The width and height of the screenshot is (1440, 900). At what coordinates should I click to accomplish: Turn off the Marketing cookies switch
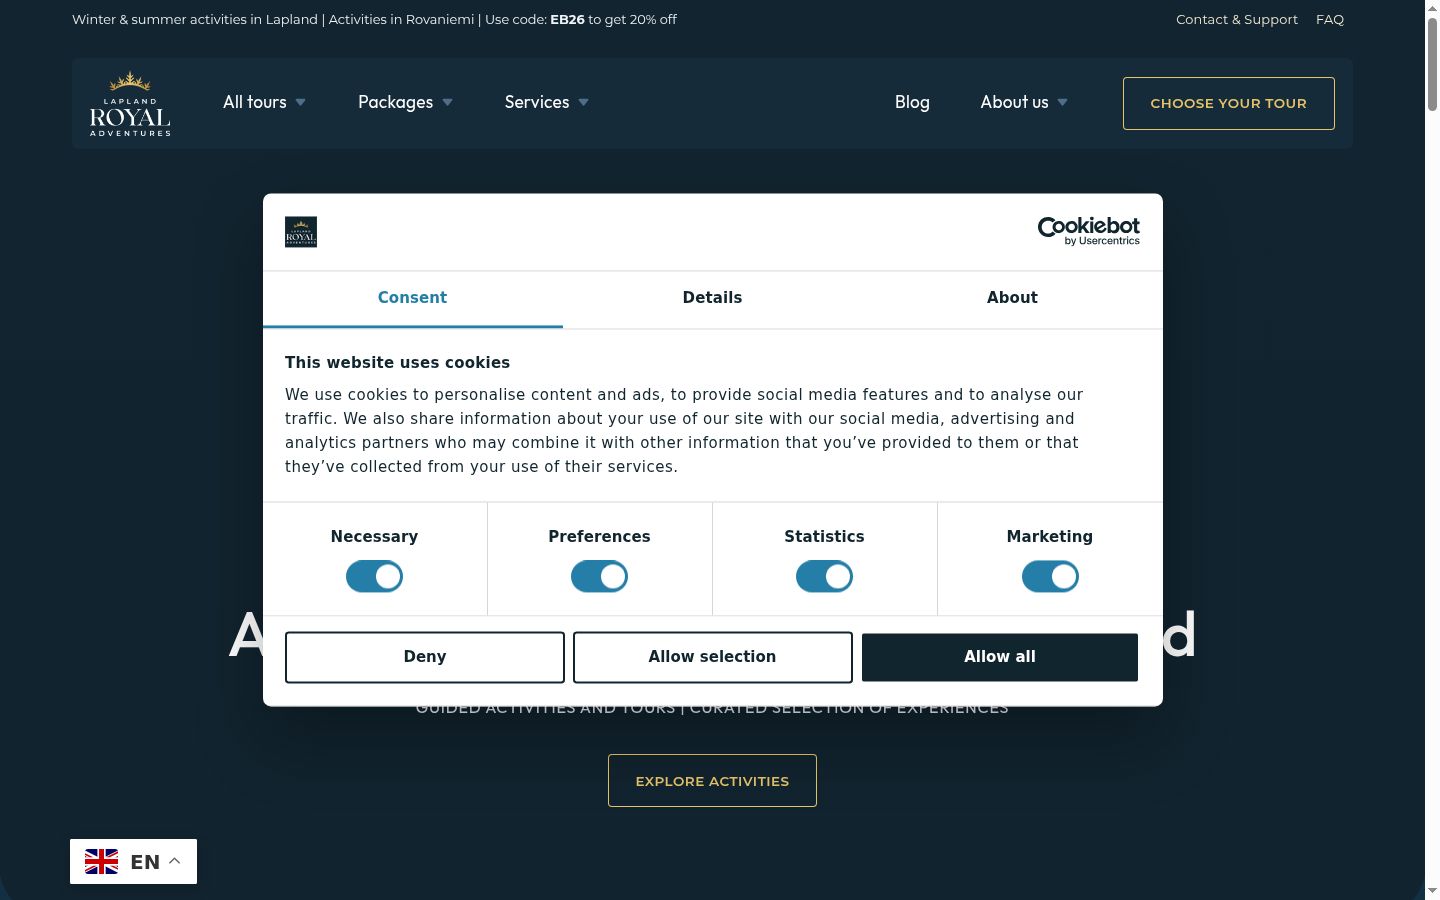(x=1050, y=577)
